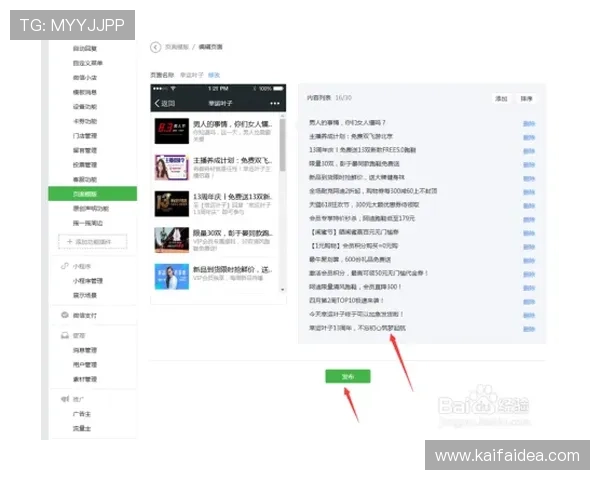Viewport: 600px width, 480px height.
Task: Open 素材管理 in the sidebar
Action: tap(85, 379)
